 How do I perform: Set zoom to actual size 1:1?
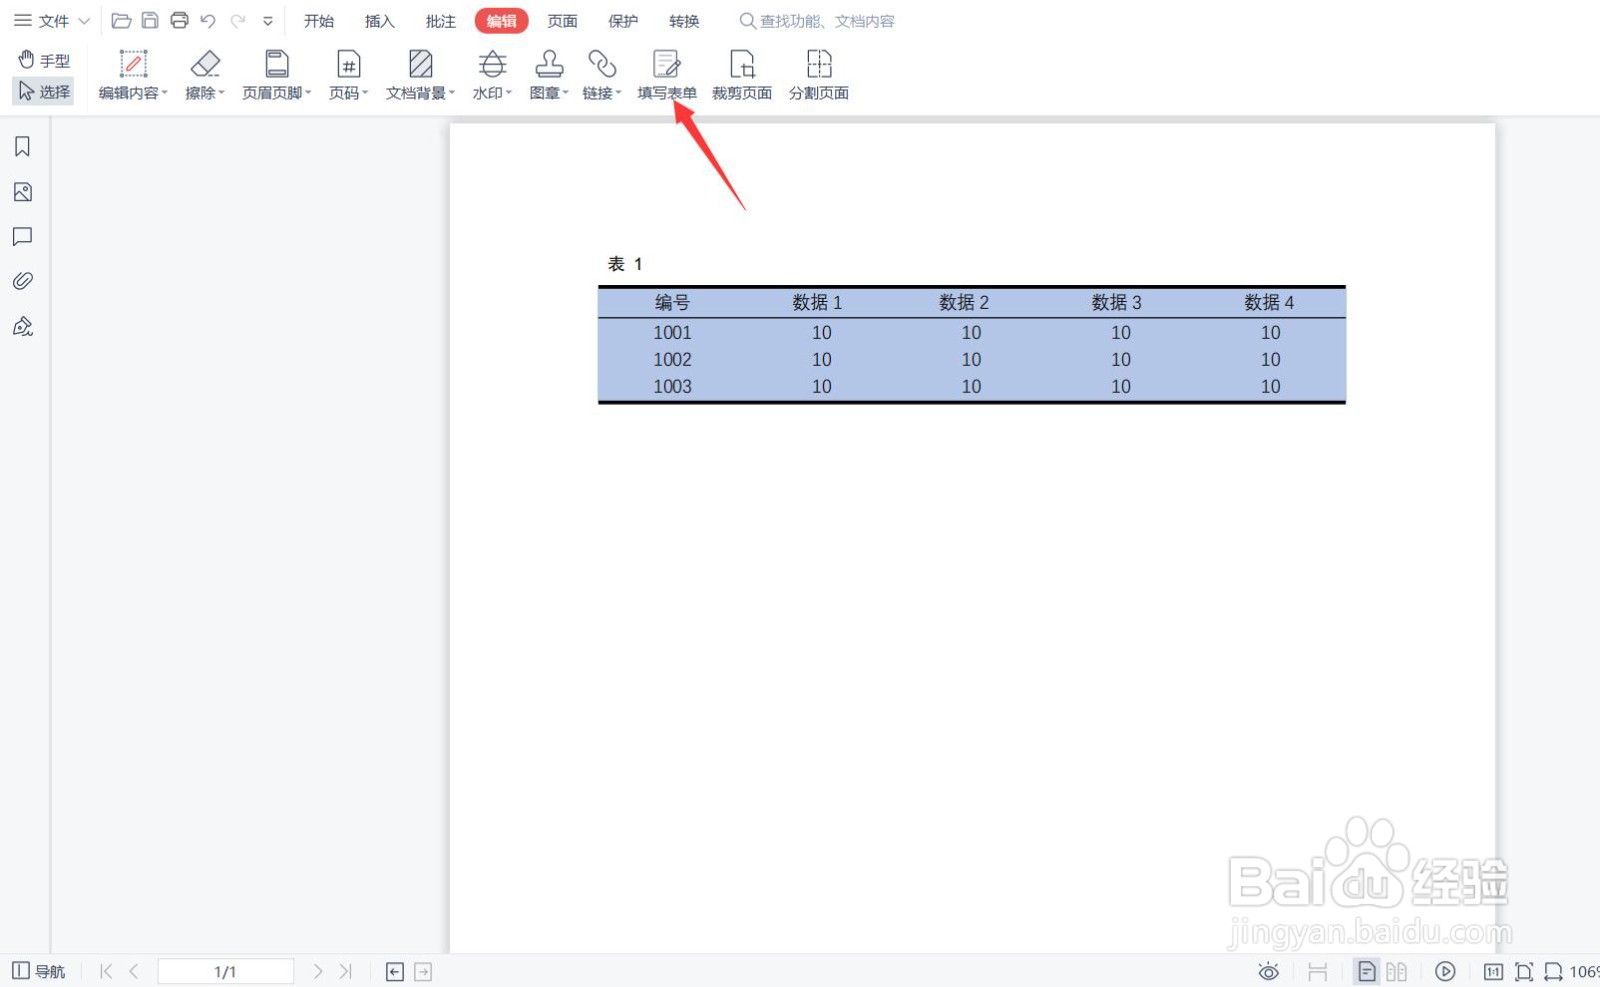coord(1493,971)
